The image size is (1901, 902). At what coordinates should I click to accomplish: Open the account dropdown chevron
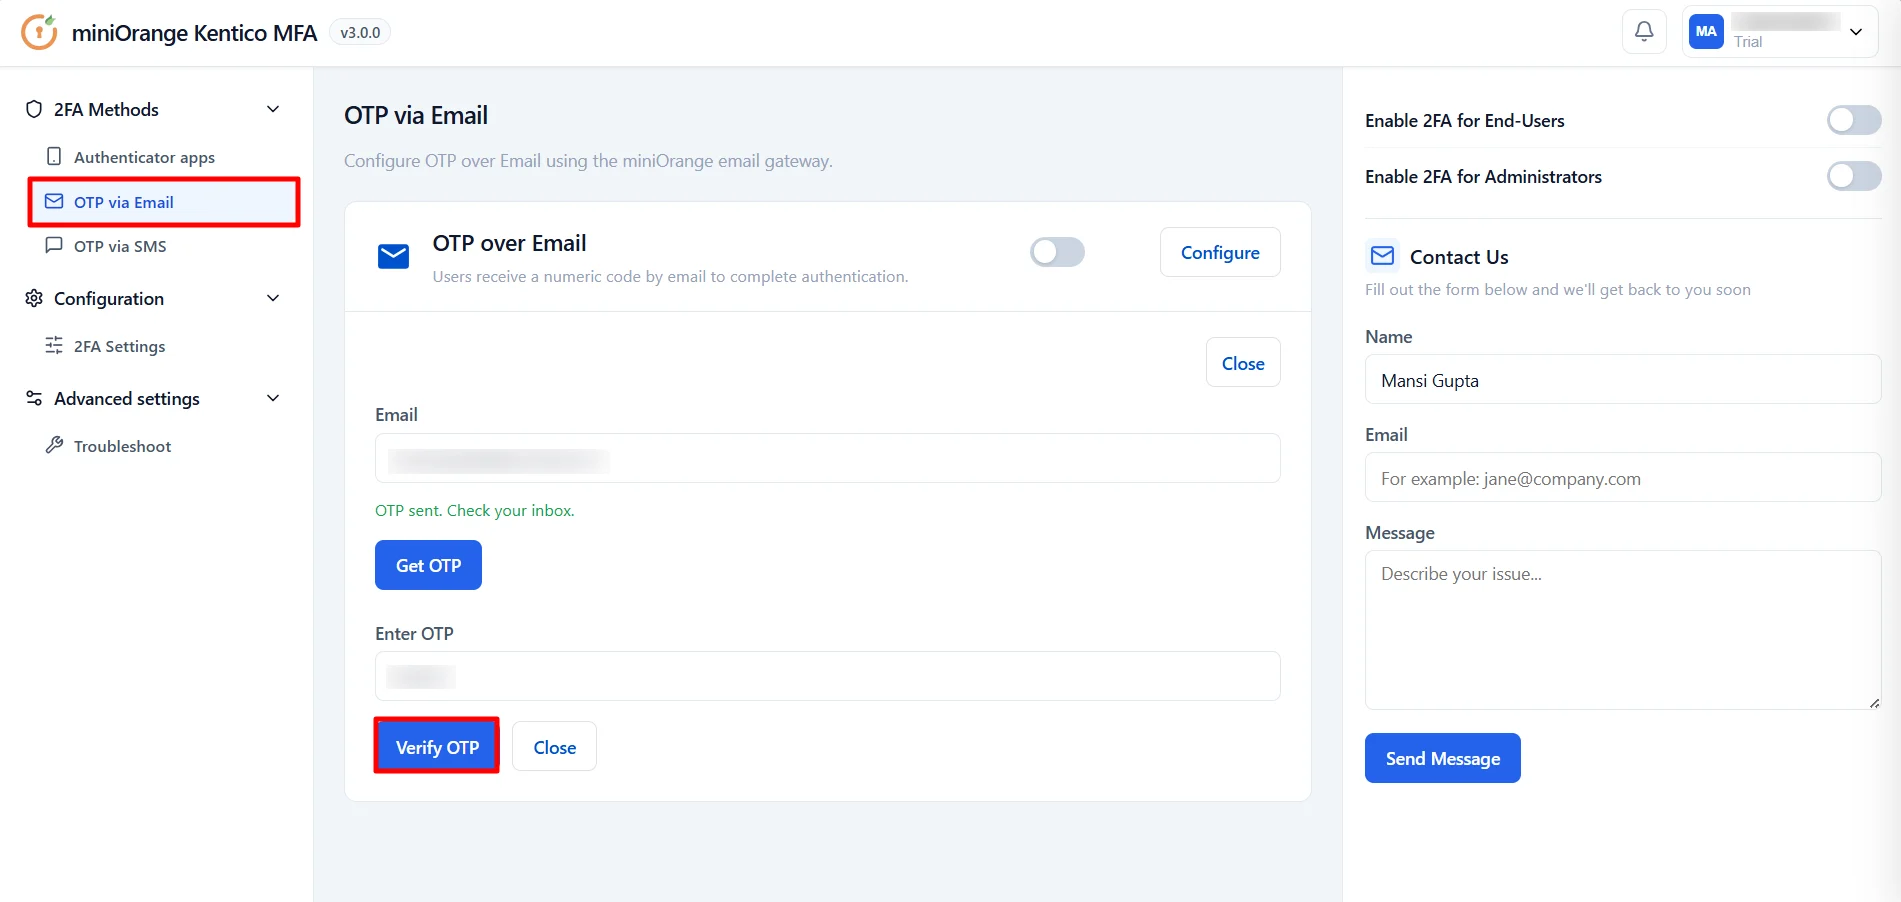coord(1856,32)
